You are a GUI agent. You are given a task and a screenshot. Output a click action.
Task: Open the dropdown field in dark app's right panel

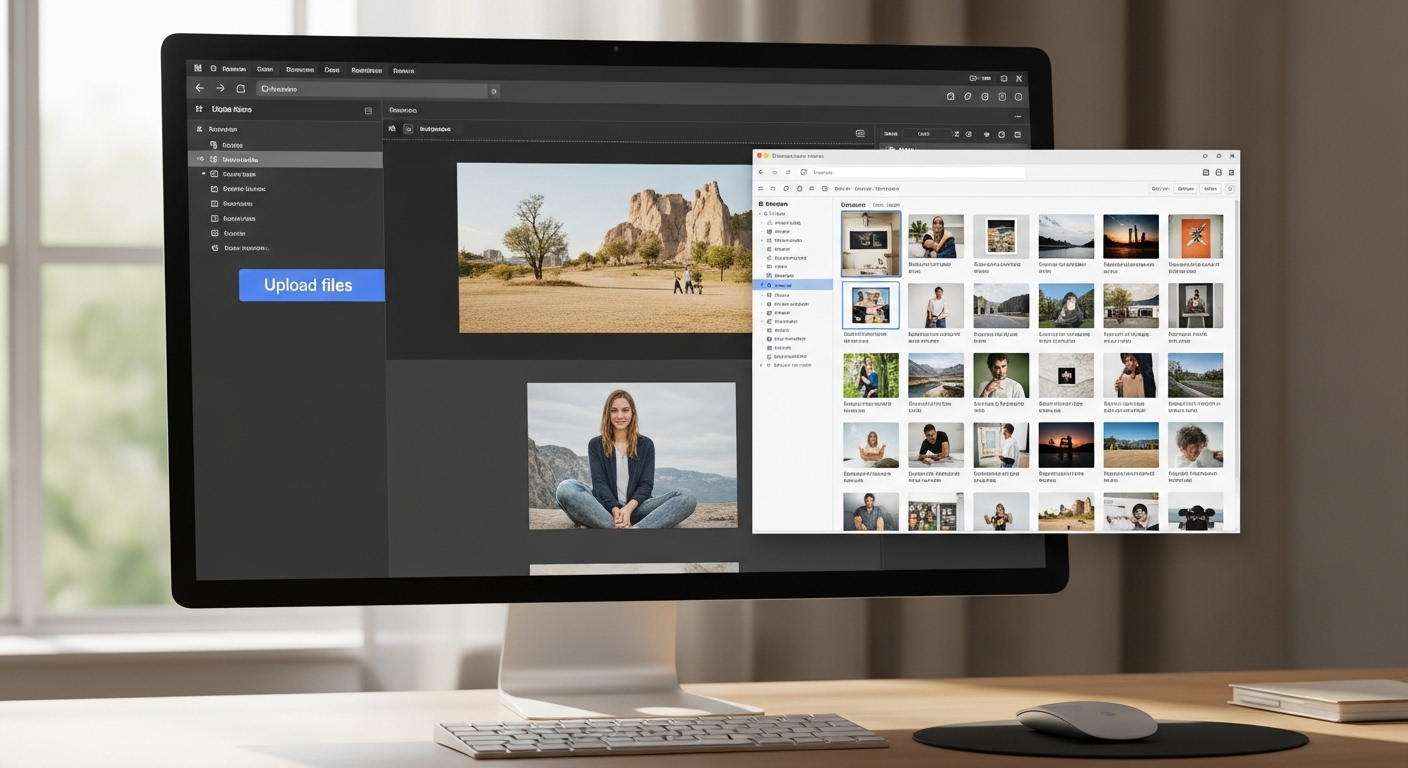pos(927,134)
